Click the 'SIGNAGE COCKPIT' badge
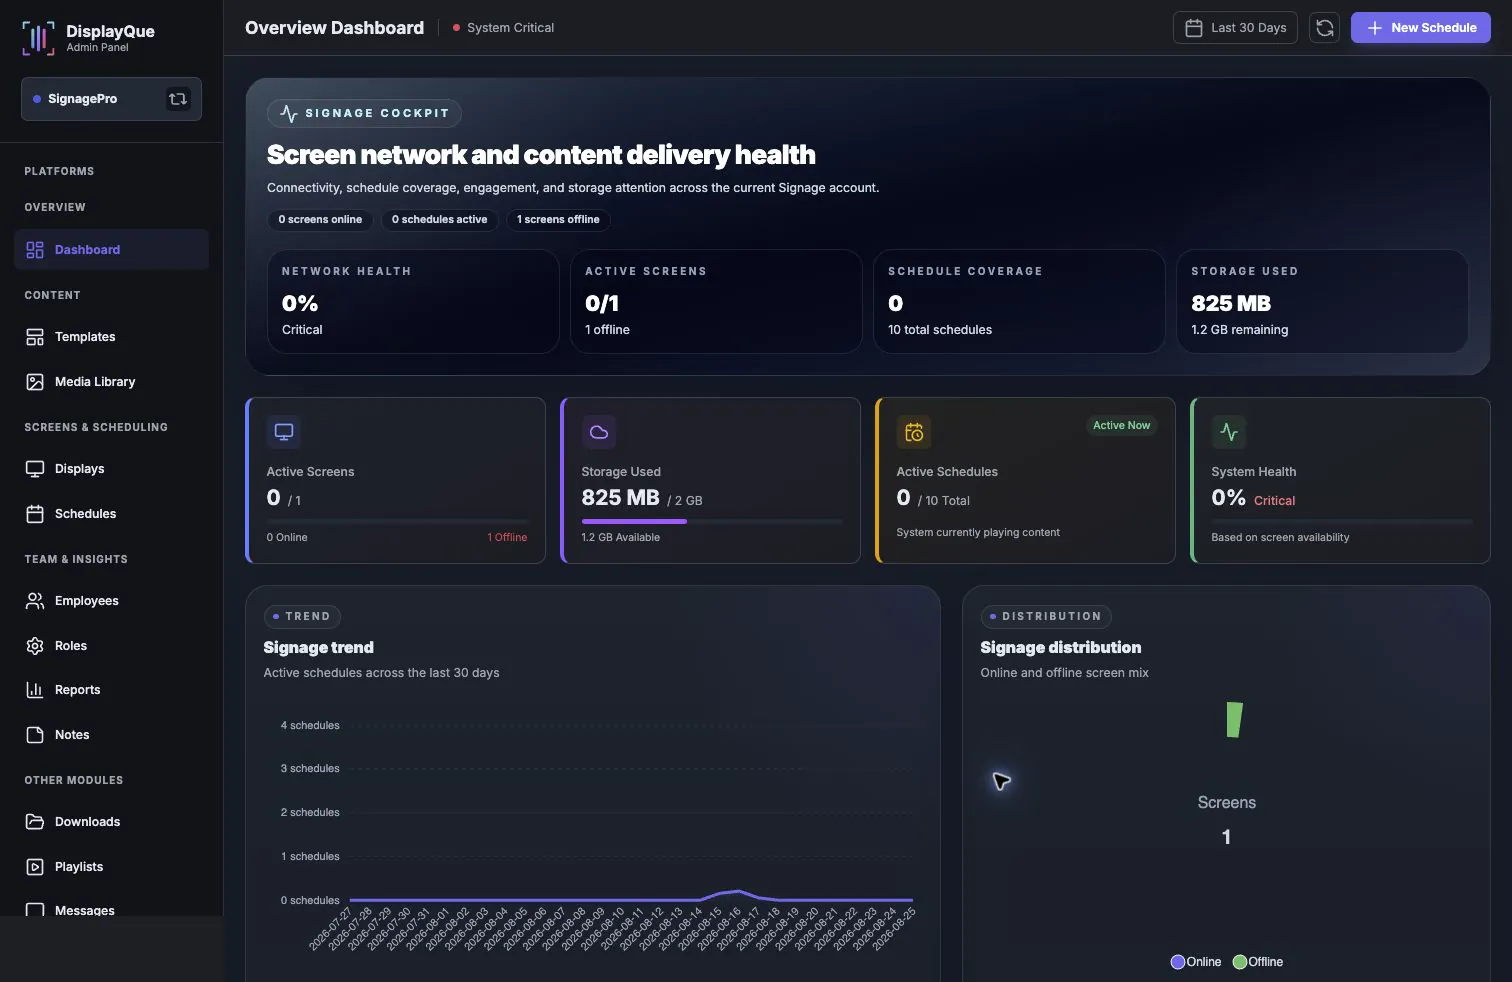Screen dimensions: 1512x982 tap(364, 113)
